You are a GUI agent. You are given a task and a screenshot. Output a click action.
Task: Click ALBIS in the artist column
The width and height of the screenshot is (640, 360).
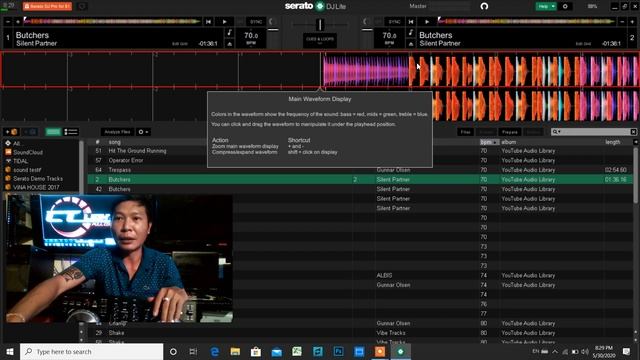click(x=384, y=276)
